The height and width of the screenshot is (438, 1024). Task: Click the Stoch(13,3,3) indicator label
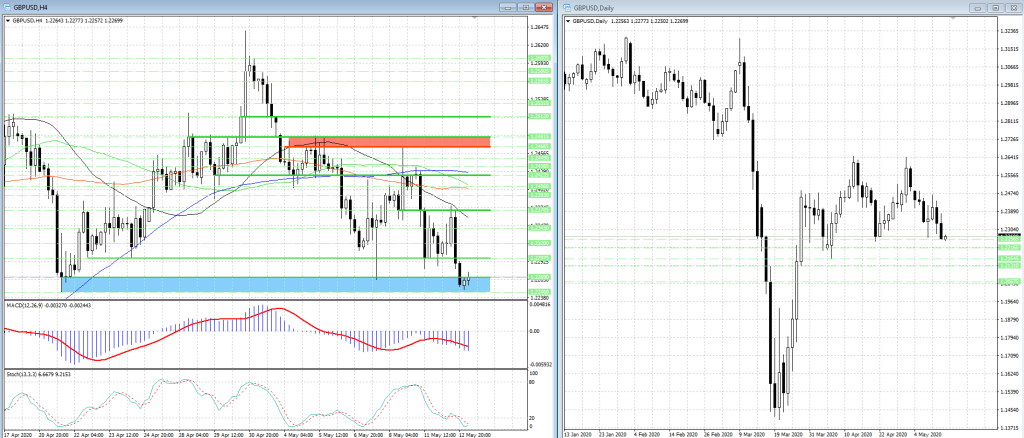coord(30,374)
